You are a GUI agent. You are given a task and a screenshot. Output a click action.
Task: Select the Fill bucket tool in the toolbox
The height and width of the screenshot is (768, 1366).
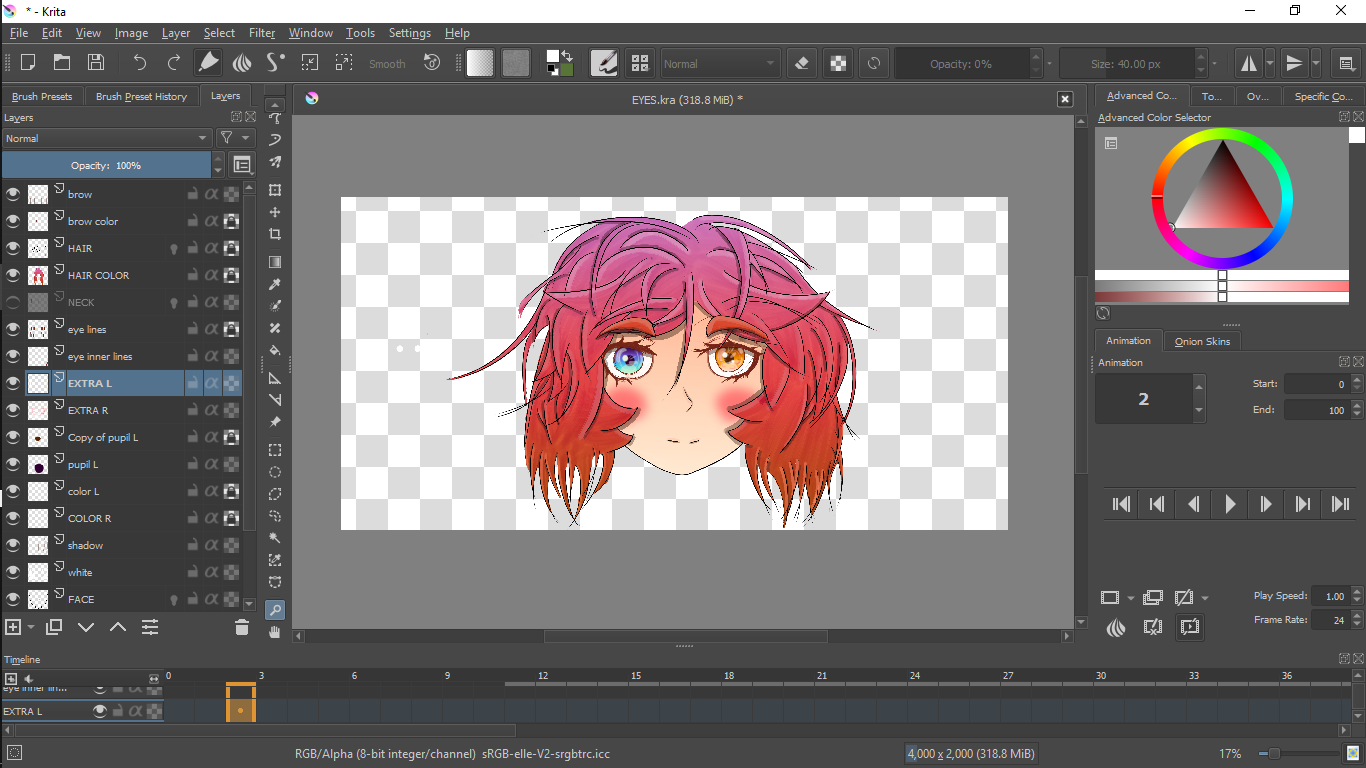click(275, 350)
